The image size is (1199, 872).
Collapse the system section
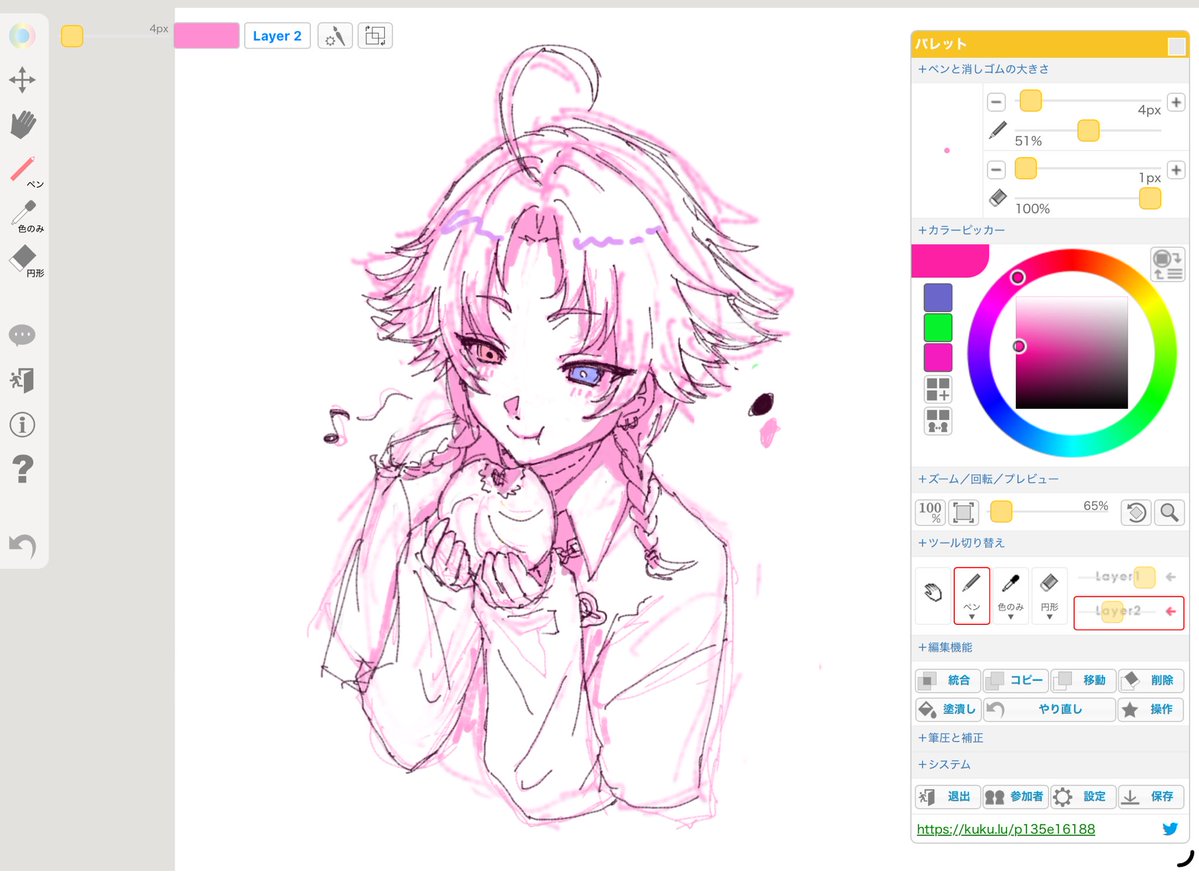pos(944,764)
